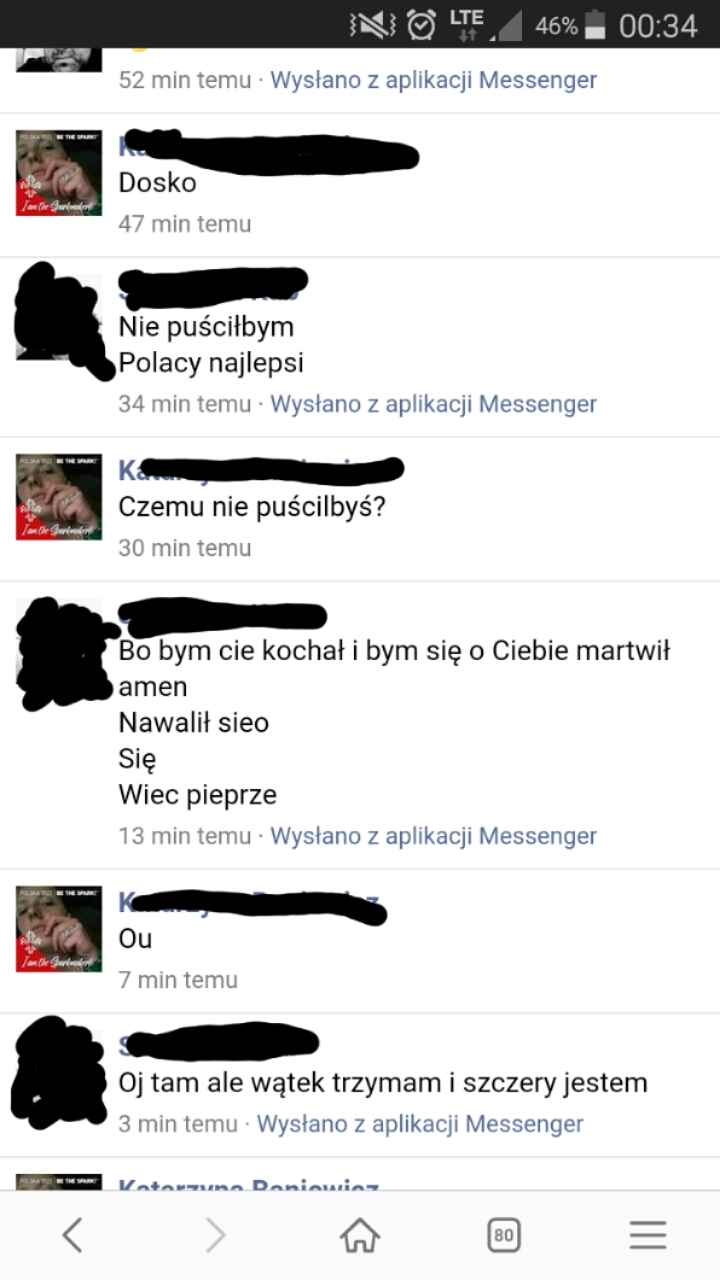This screenshot has height=1280, width=720.
Task: Tap the browser back arrow
Action: tap(72, 1236)
